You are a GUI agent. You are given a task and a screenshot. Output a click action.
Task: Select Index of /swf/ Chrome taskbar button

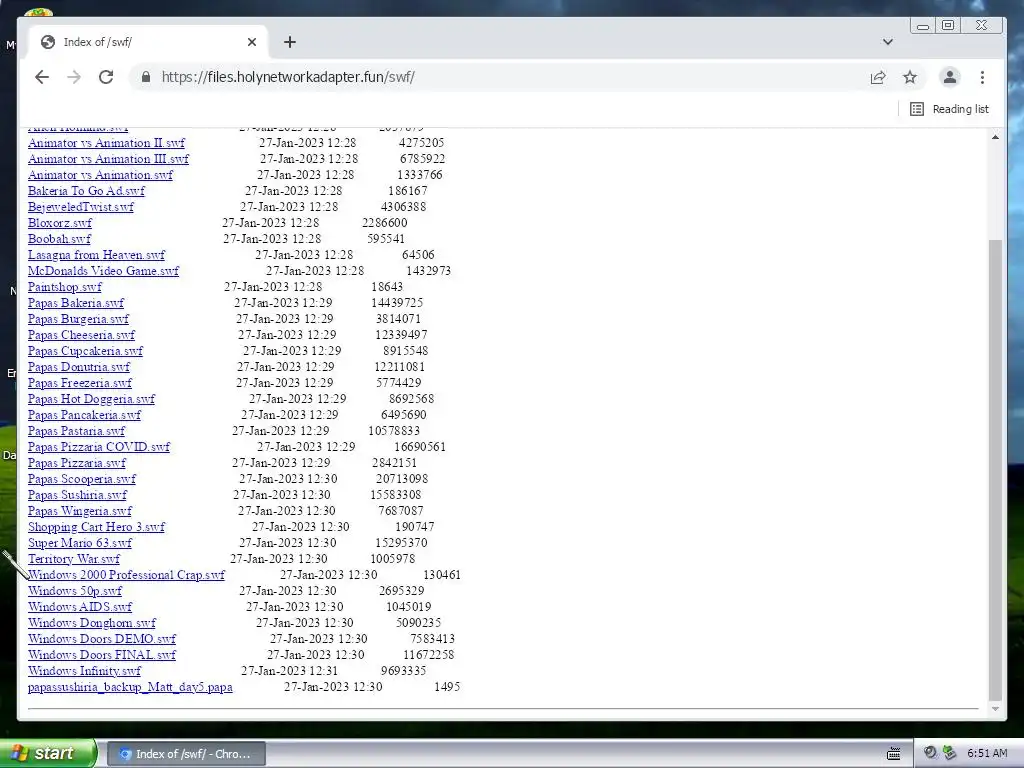185,754
